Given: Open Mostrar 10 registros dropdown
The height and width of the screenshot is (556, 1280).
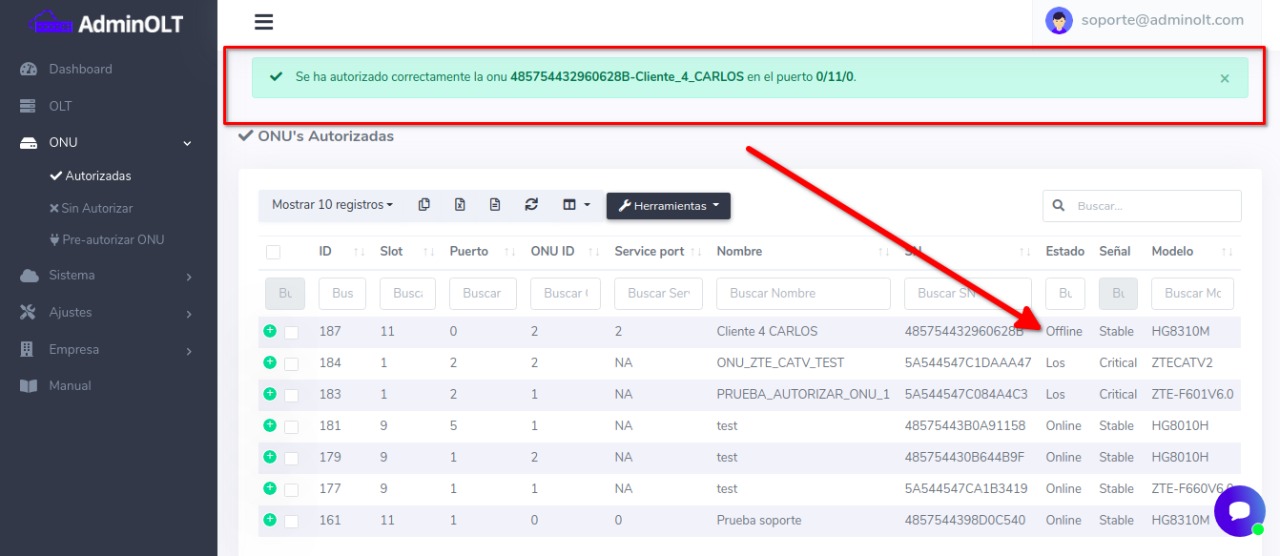Looking at the screenshot, I should click(332, 205).
